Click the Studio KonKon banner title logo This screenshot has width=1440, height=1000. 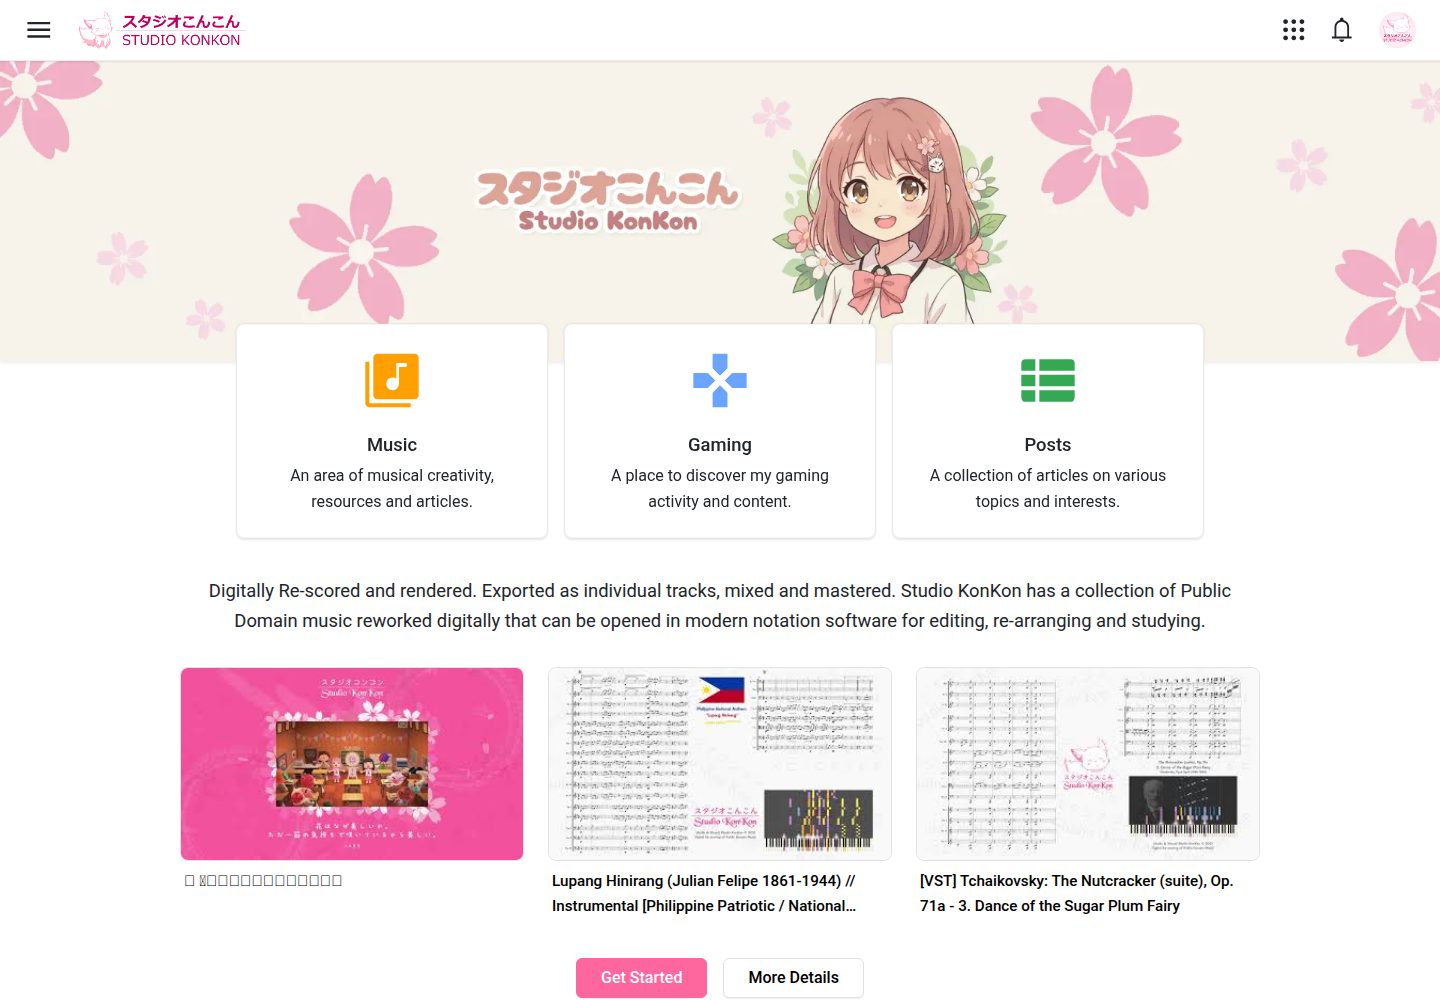click(608, 202)
